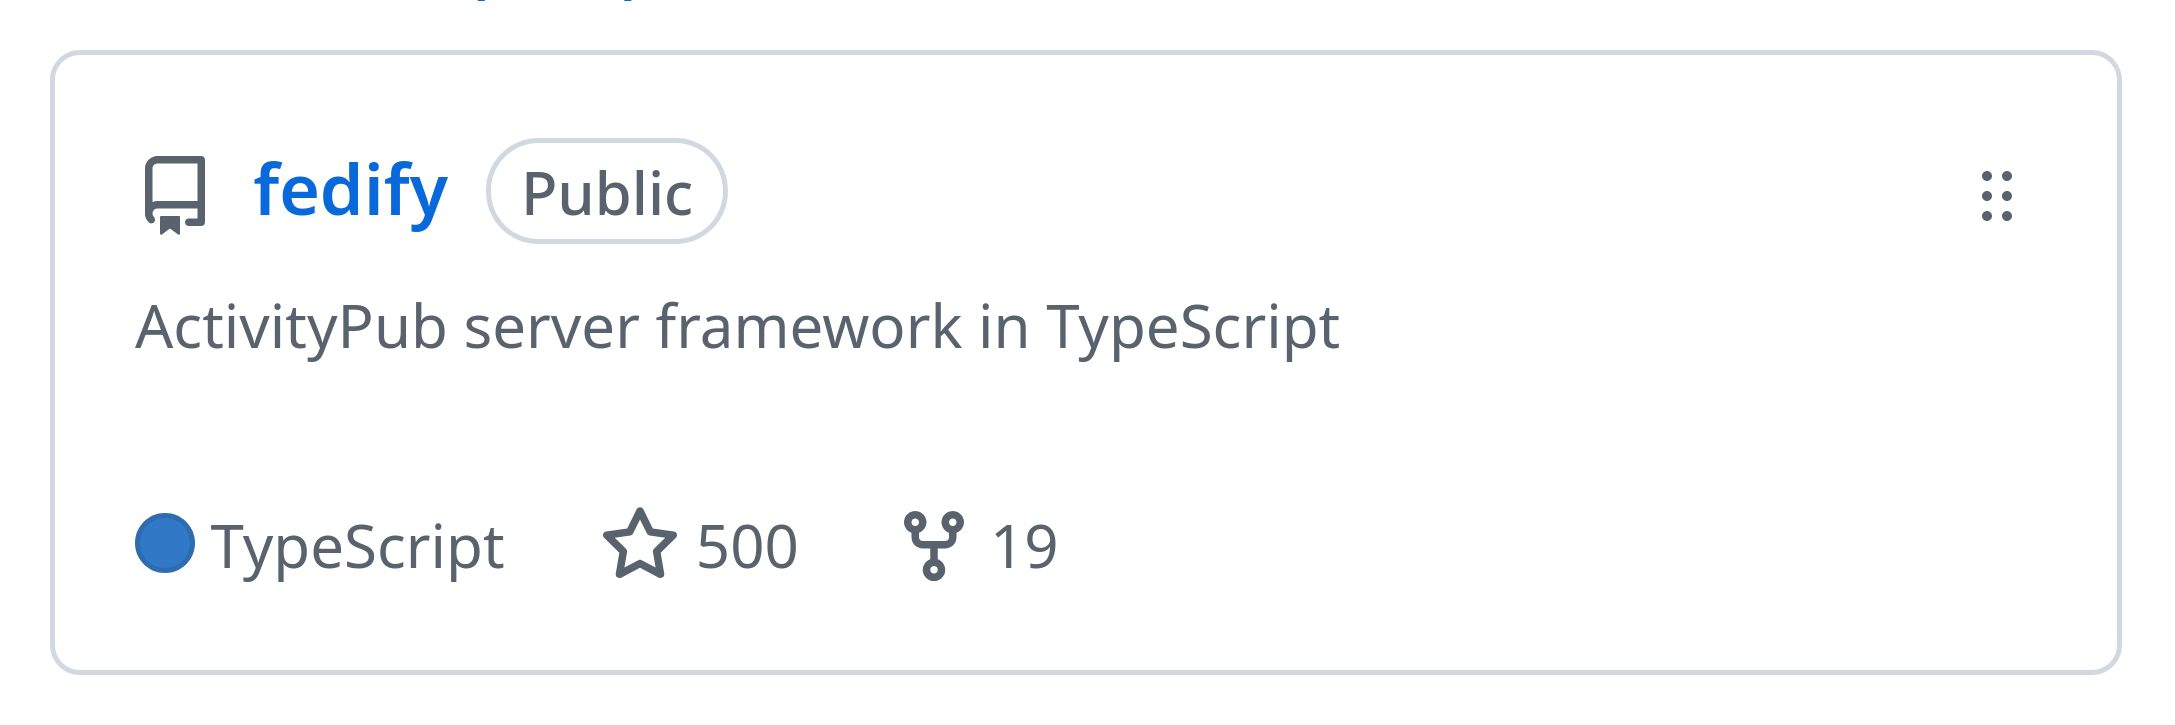The width and height of the screenshot is (2175, 725).
Task: Click the fork icon
Action: tap(933, 545)
